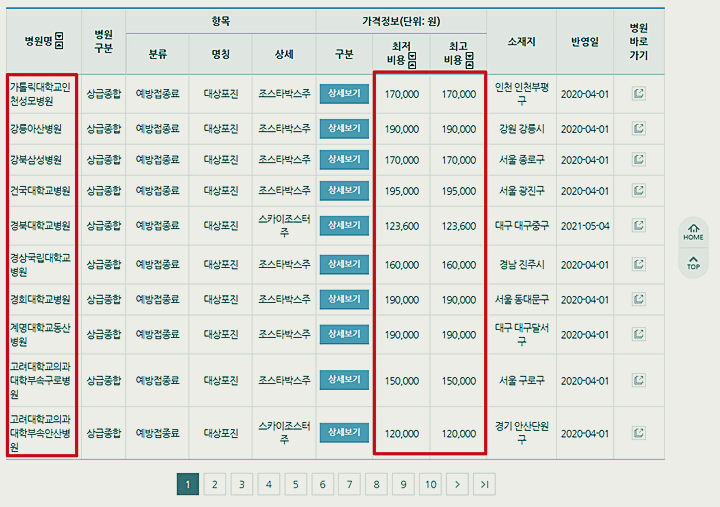The image size is (720, 507).
Task: Click 상세보기 for 경상국립대학교병원
Action: pos(344,265)
